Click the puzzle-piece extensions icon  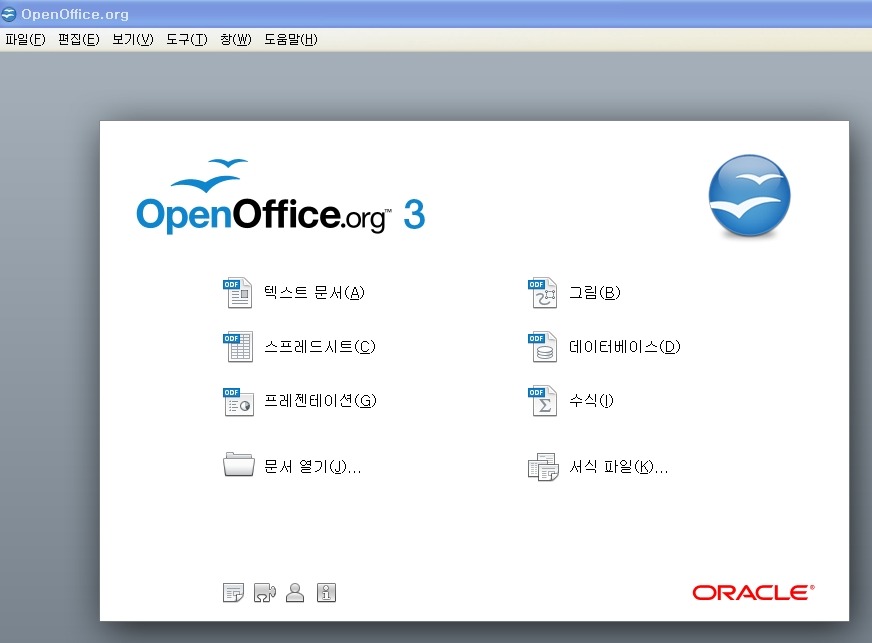[x=264, y=593]
